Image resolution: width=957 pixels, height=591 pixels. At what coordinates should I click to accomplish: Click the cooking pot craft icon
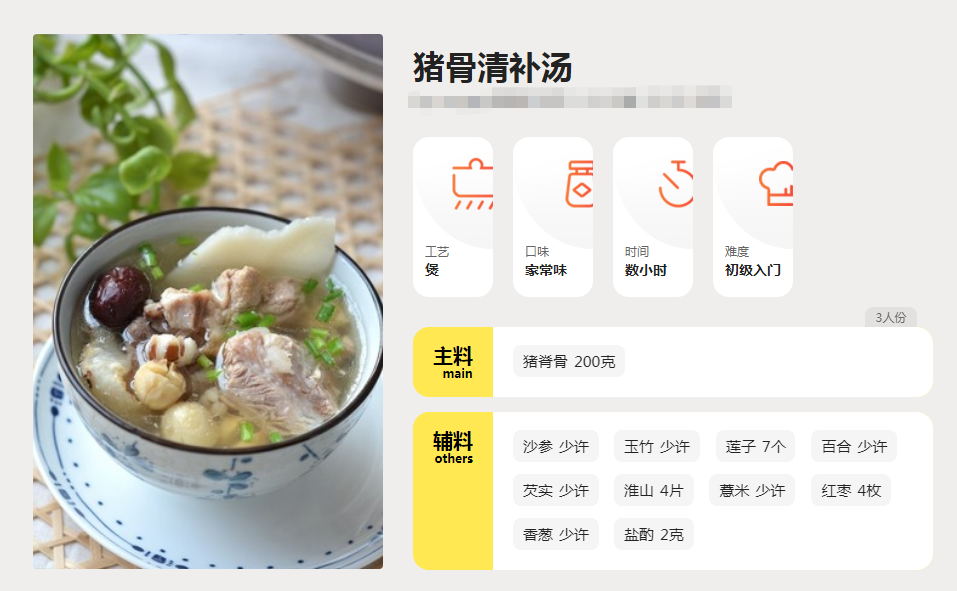[472, 184]
